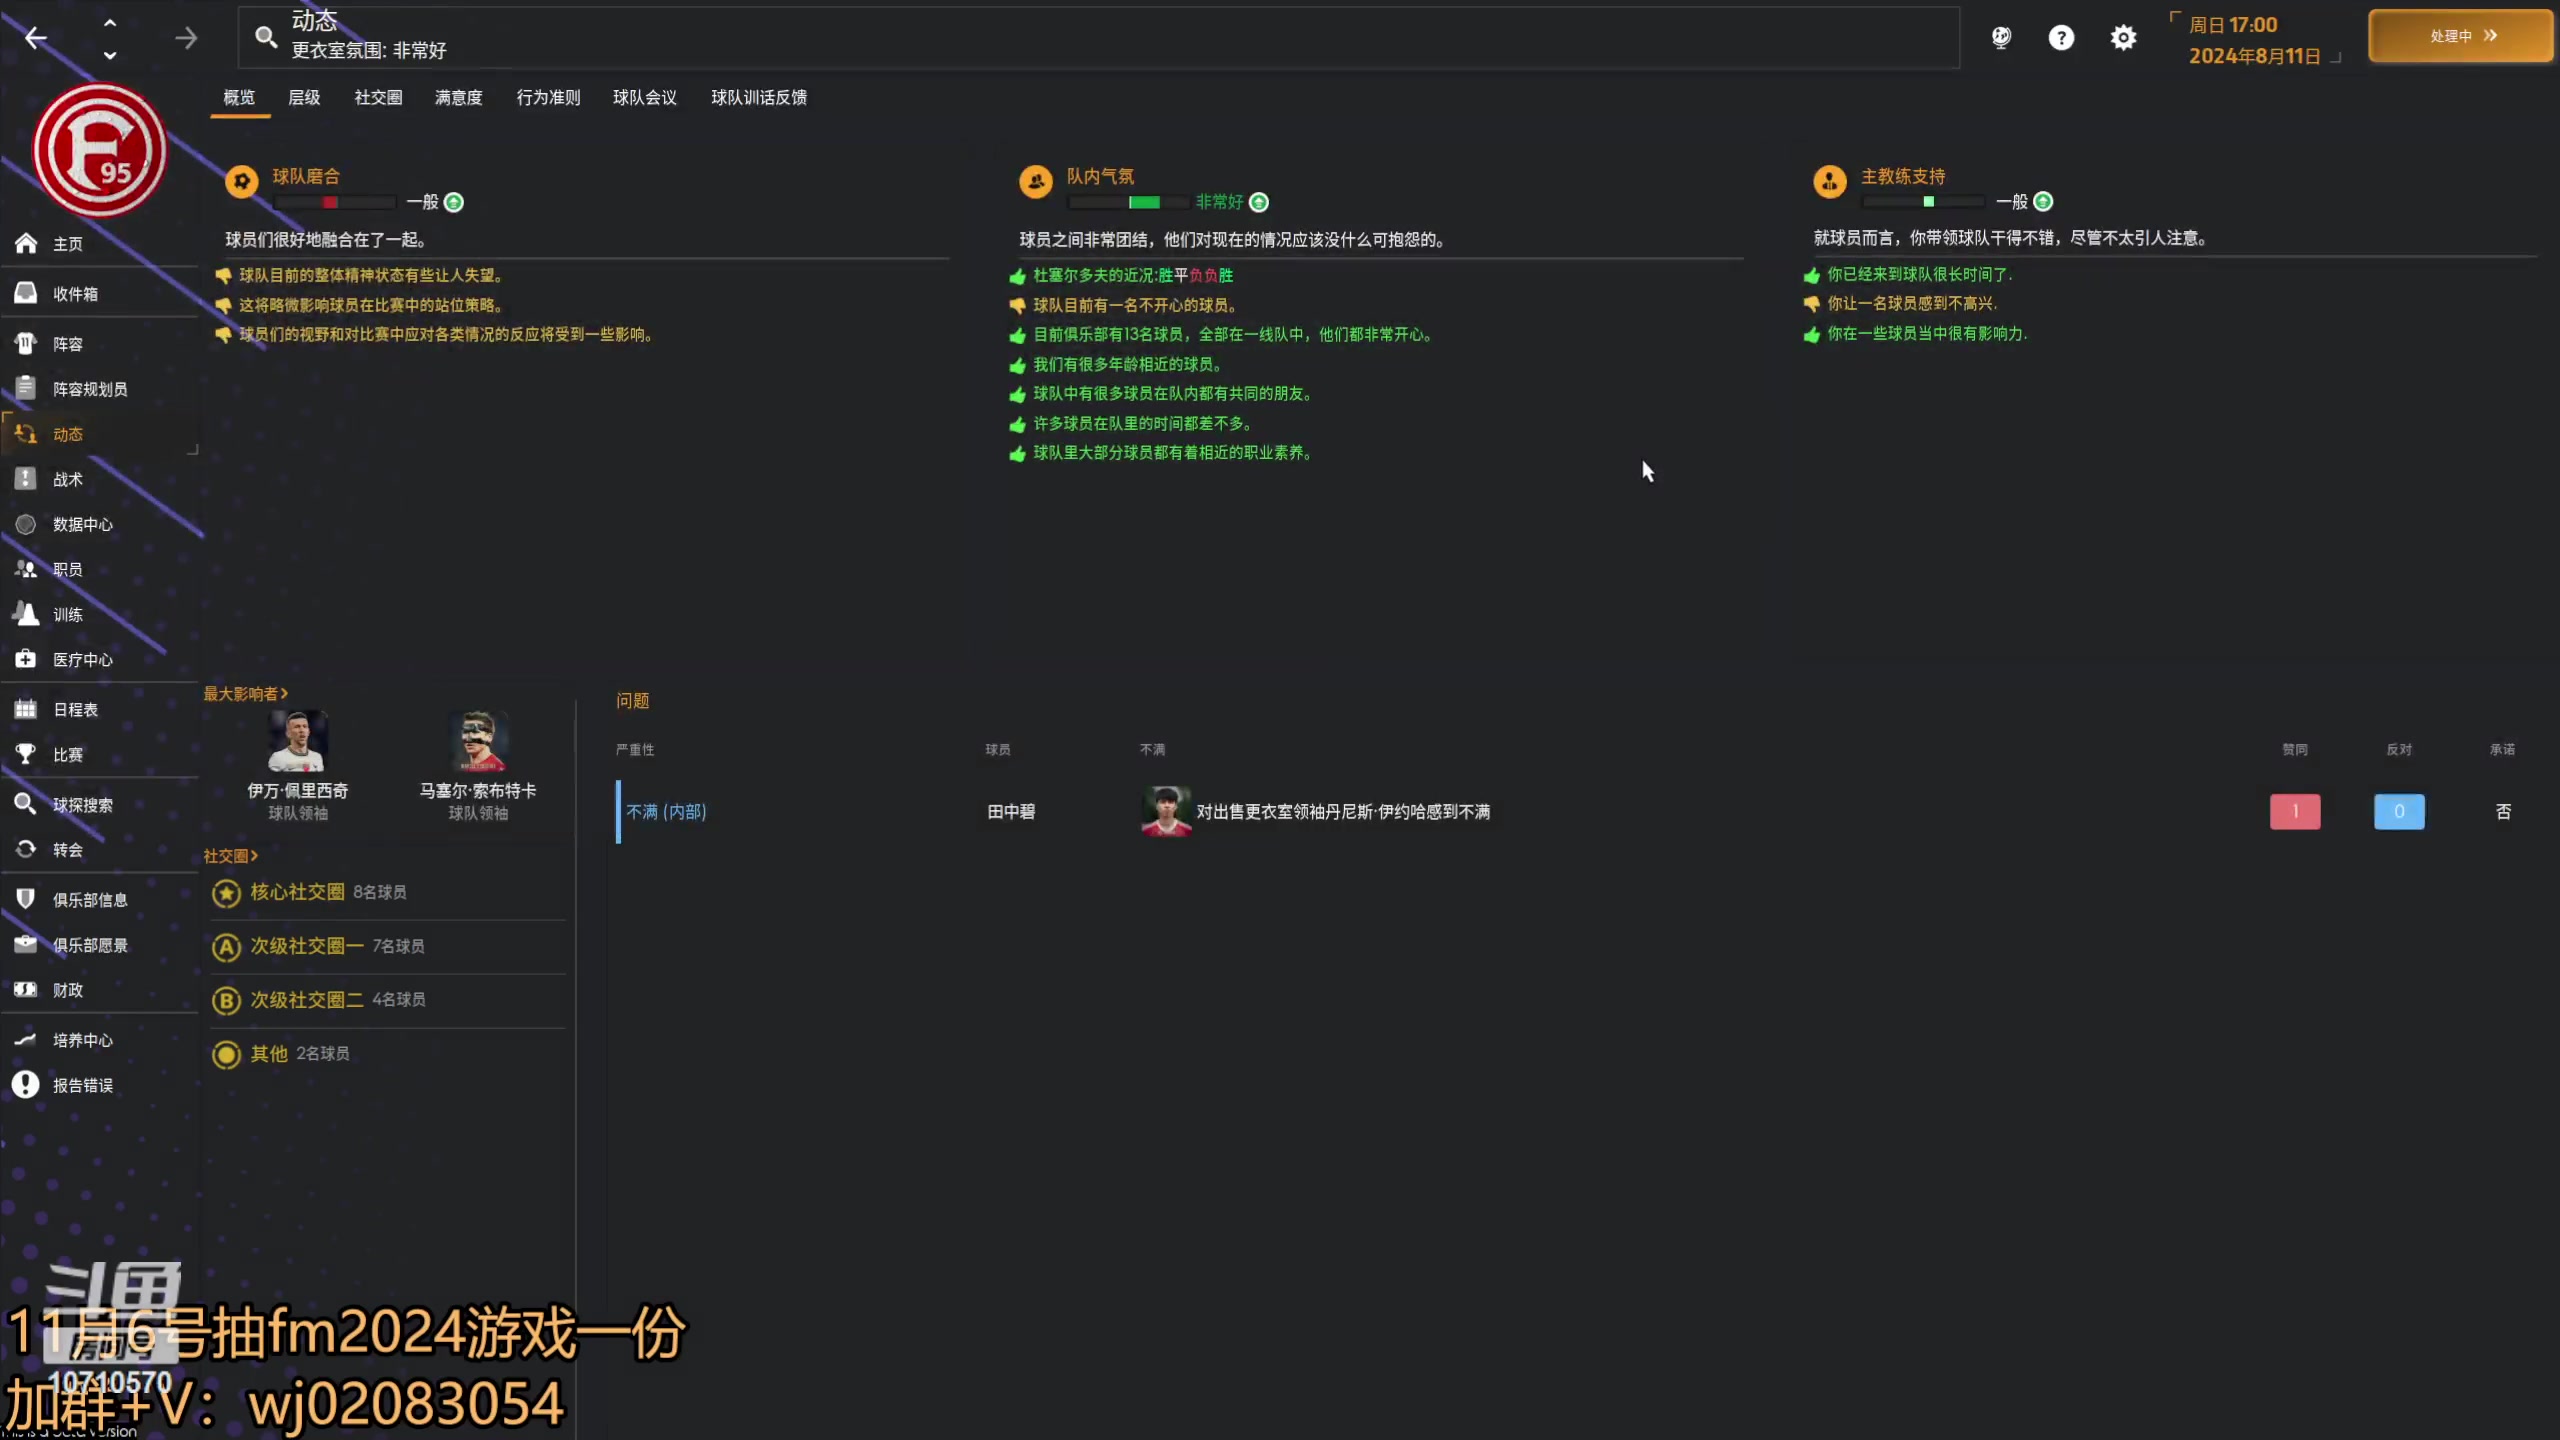Click the 队内气氛 green progress bar
Image resolution: width=2560 pixels, height=1440 pixels.
coord(1129,202)
